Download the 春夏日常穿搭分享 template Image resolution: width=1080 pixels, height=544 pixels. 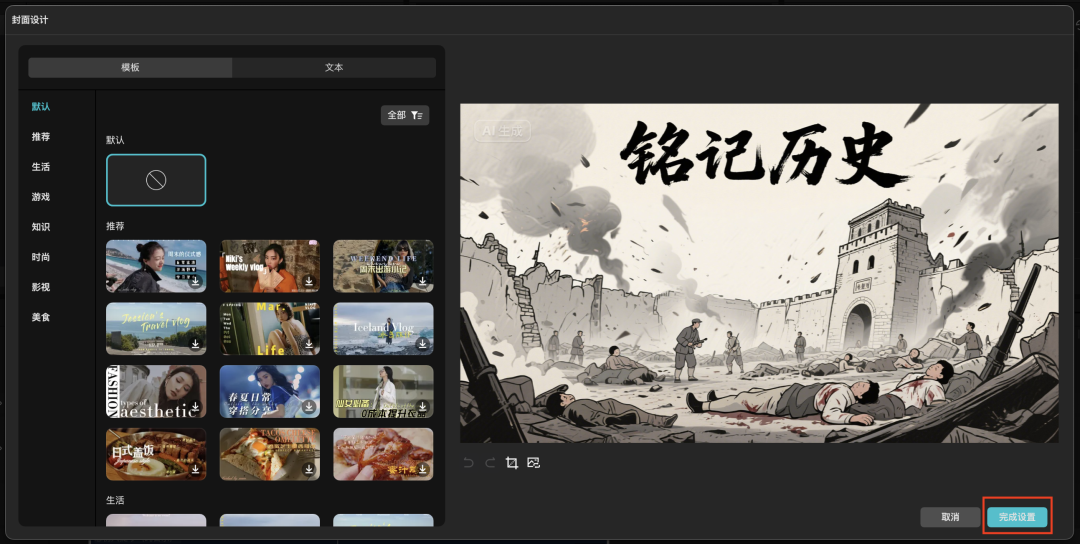(309, 406)
